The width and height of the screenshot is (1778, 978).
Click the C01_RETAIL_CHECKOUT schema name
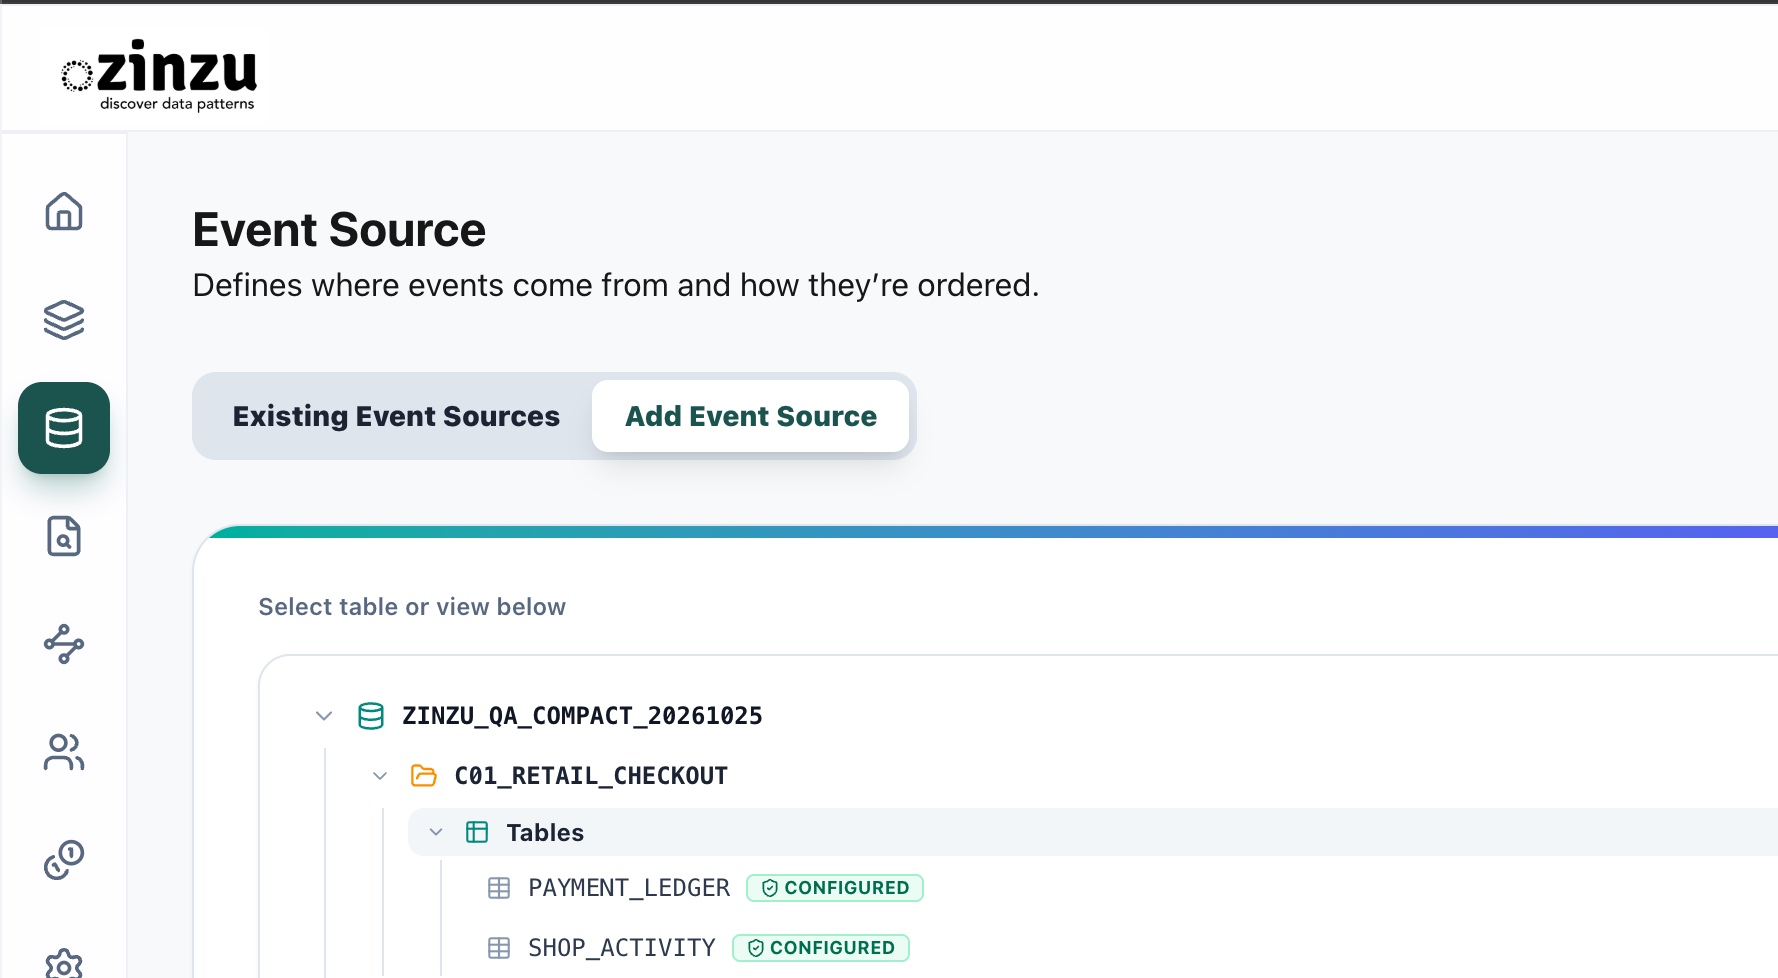point(591,776)
